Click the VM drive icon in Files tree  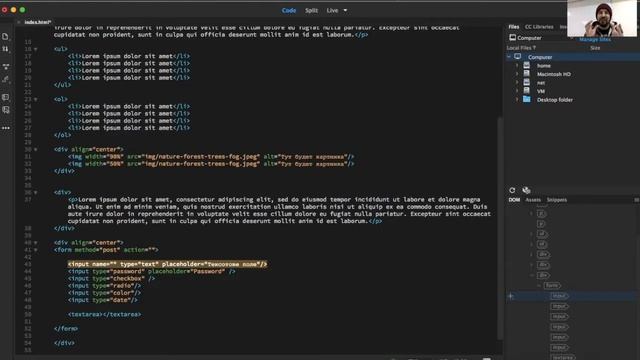coord(527,91)
